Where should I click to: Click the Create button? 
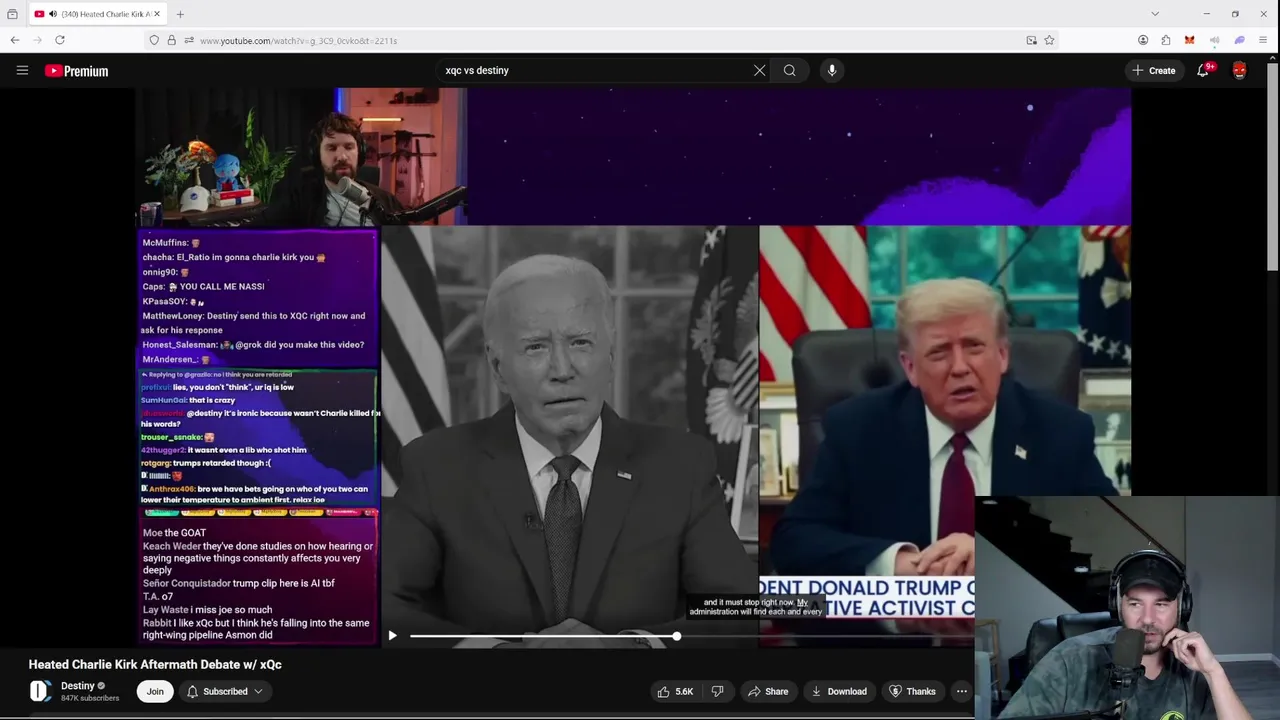pyautogui.click(x=1154, y=70)
